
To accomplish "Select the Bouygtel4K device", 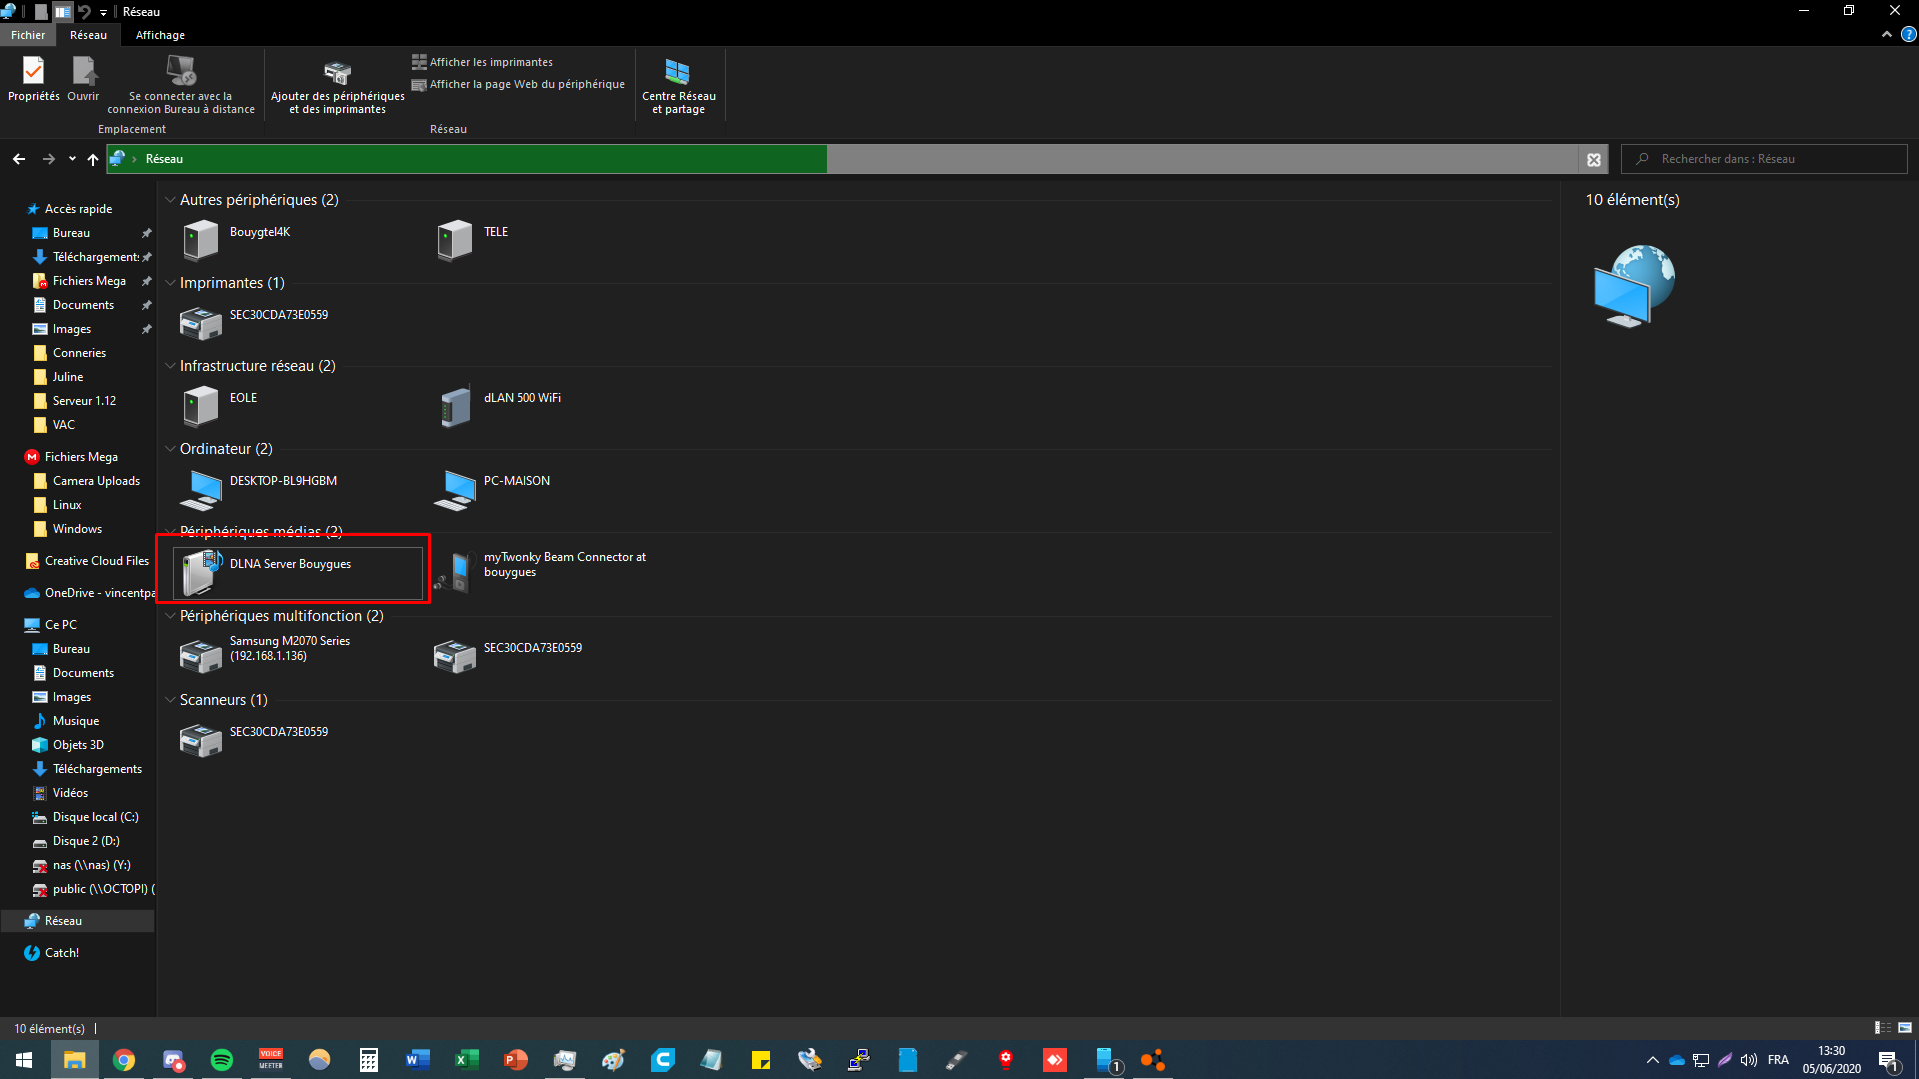I will click(297, 241).
